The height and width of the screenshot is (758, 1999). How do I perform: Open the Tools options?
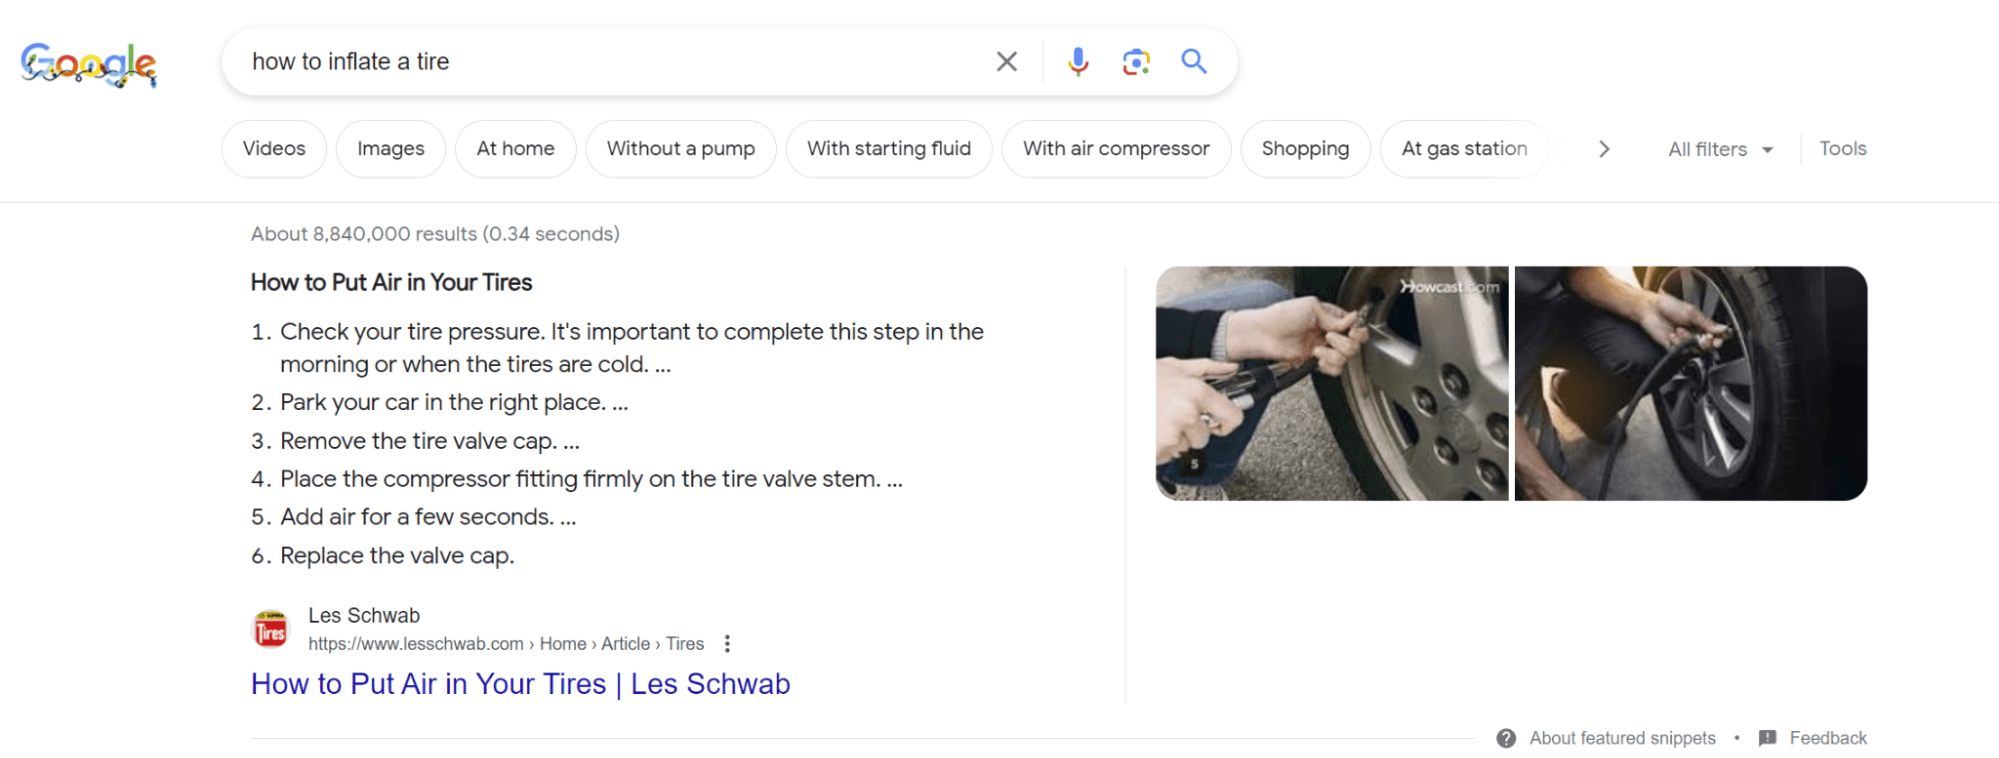click(x=1842, y=149)
